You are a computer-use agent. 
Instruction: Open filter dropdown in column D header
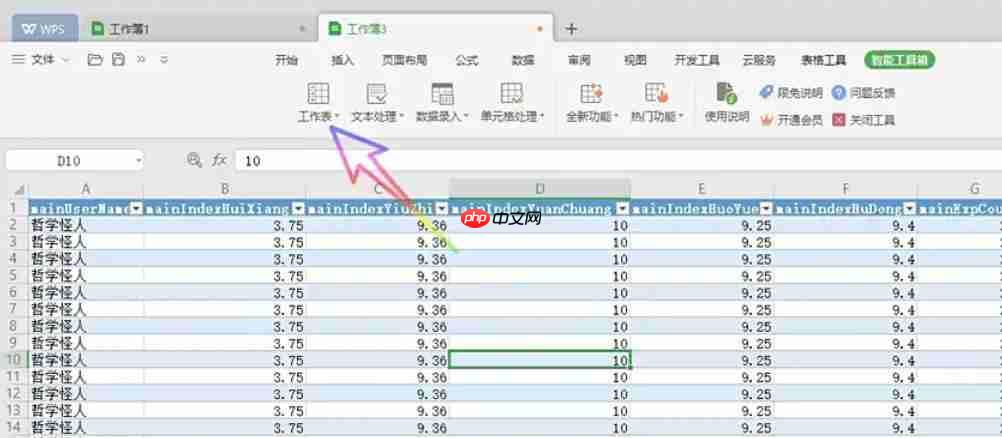coord(622,208)
